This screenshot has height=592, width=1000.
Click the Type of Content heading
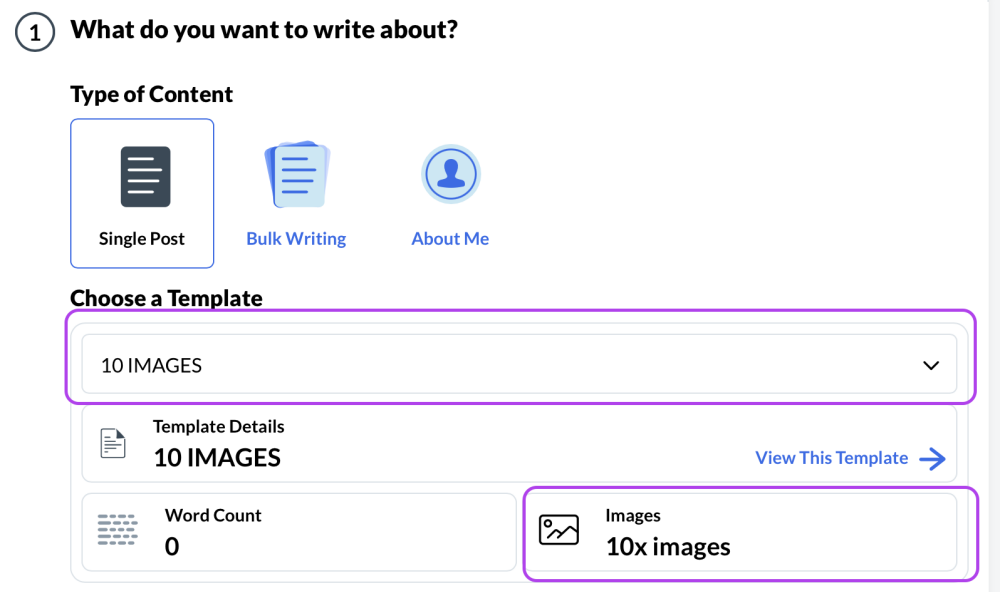[x=151, y=94]
